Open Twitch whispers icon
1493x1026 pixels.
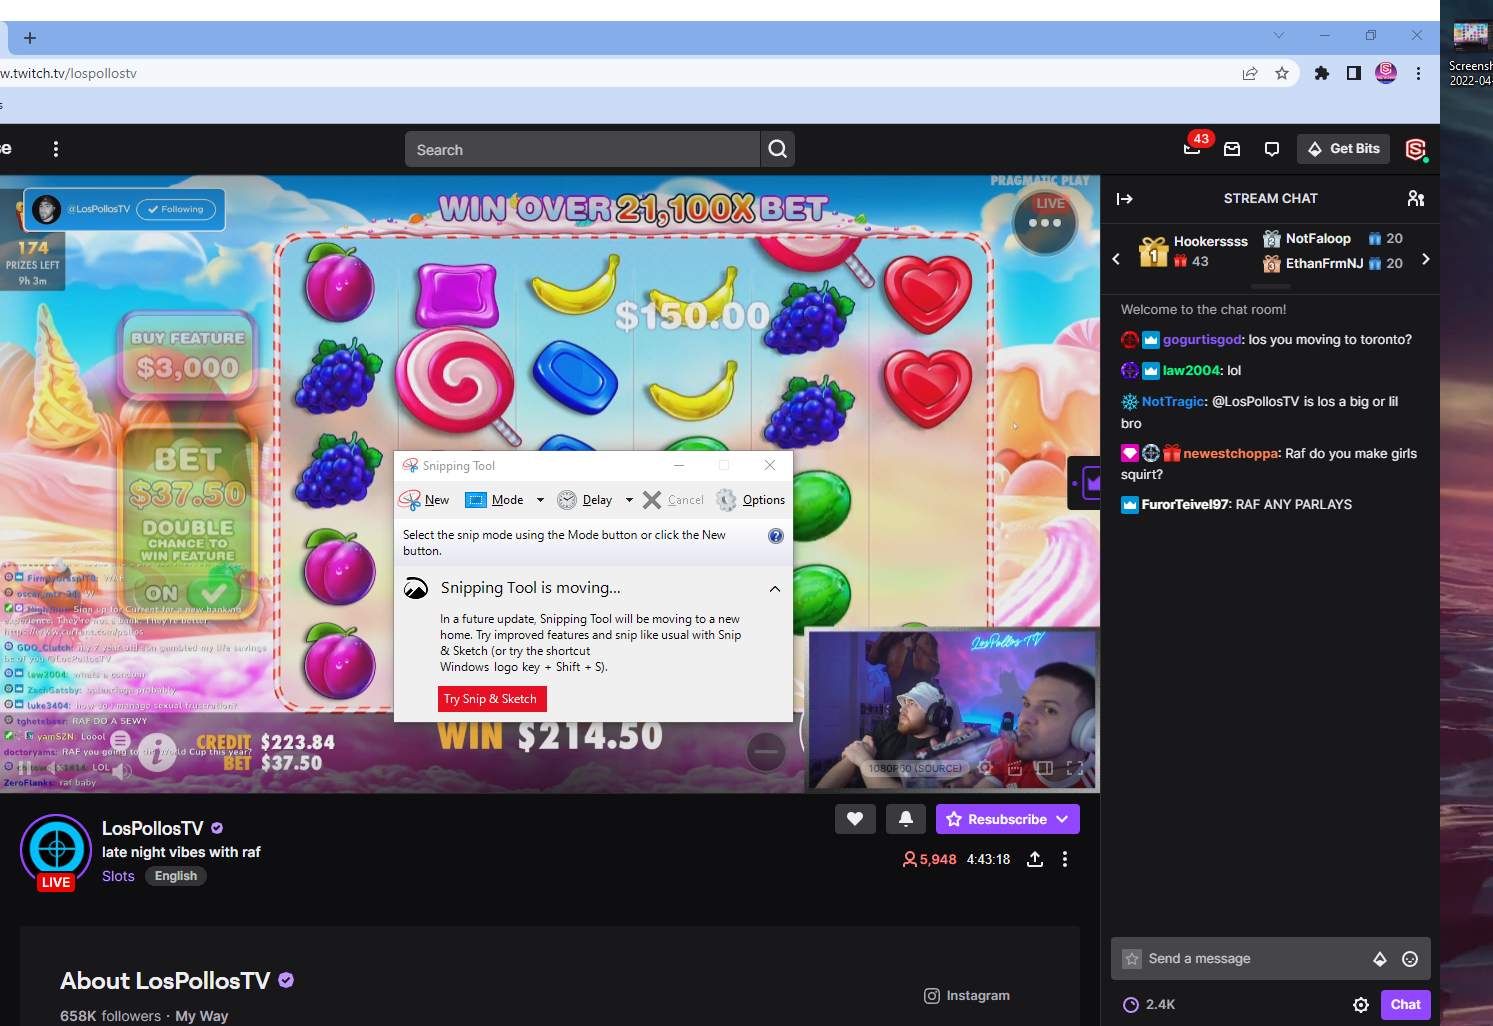tap(1272, 149)
